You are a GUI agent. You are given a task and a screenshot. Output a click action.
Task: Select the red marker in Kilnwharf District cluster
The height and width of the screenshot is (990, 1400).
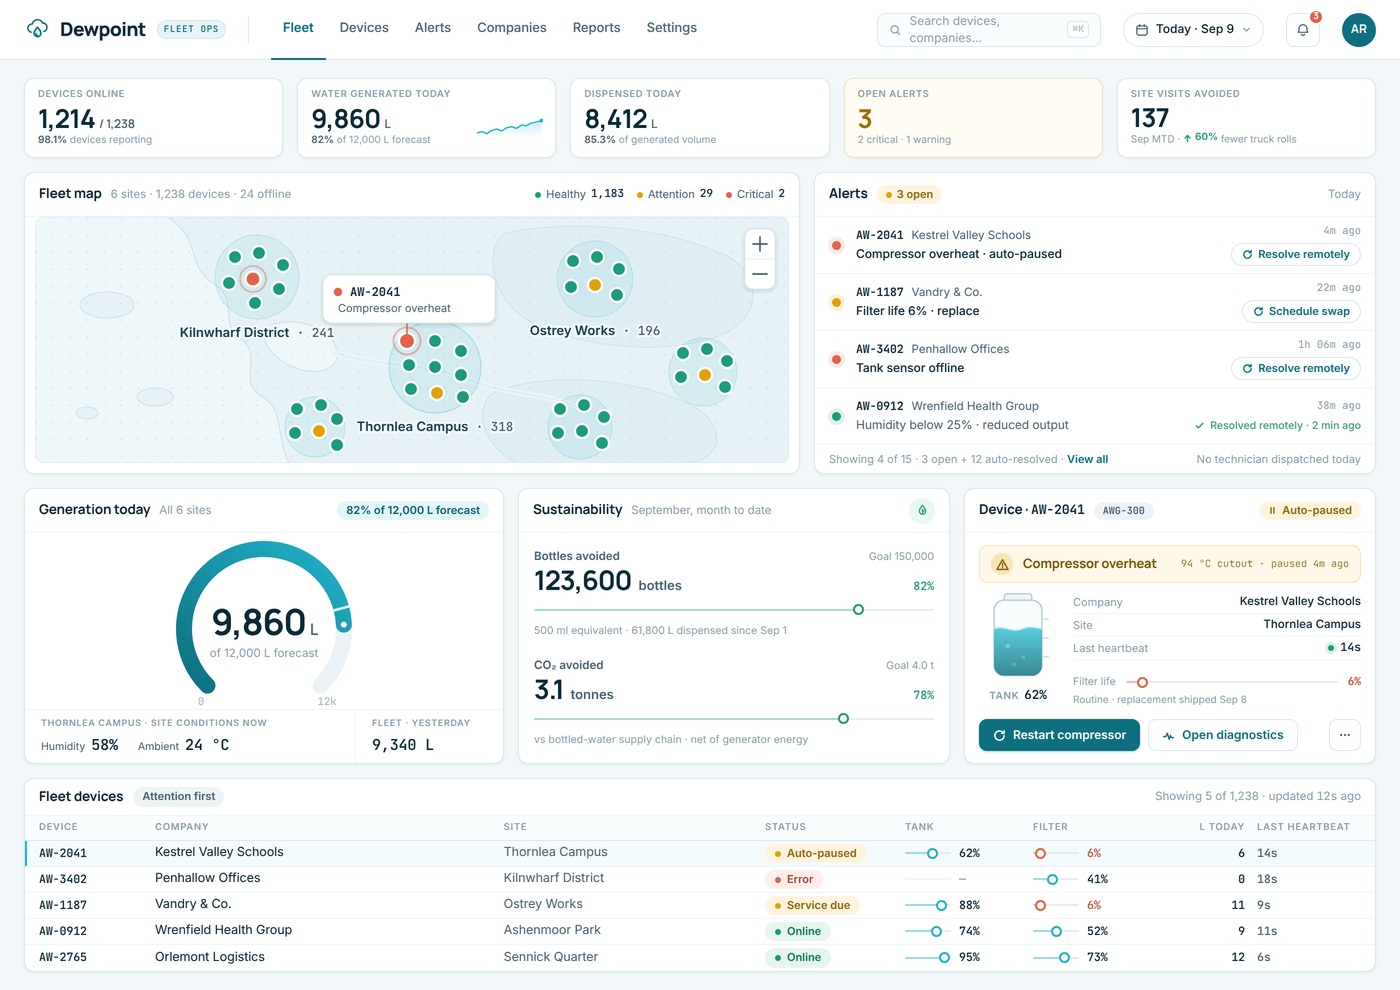click(x=253, y=279)
